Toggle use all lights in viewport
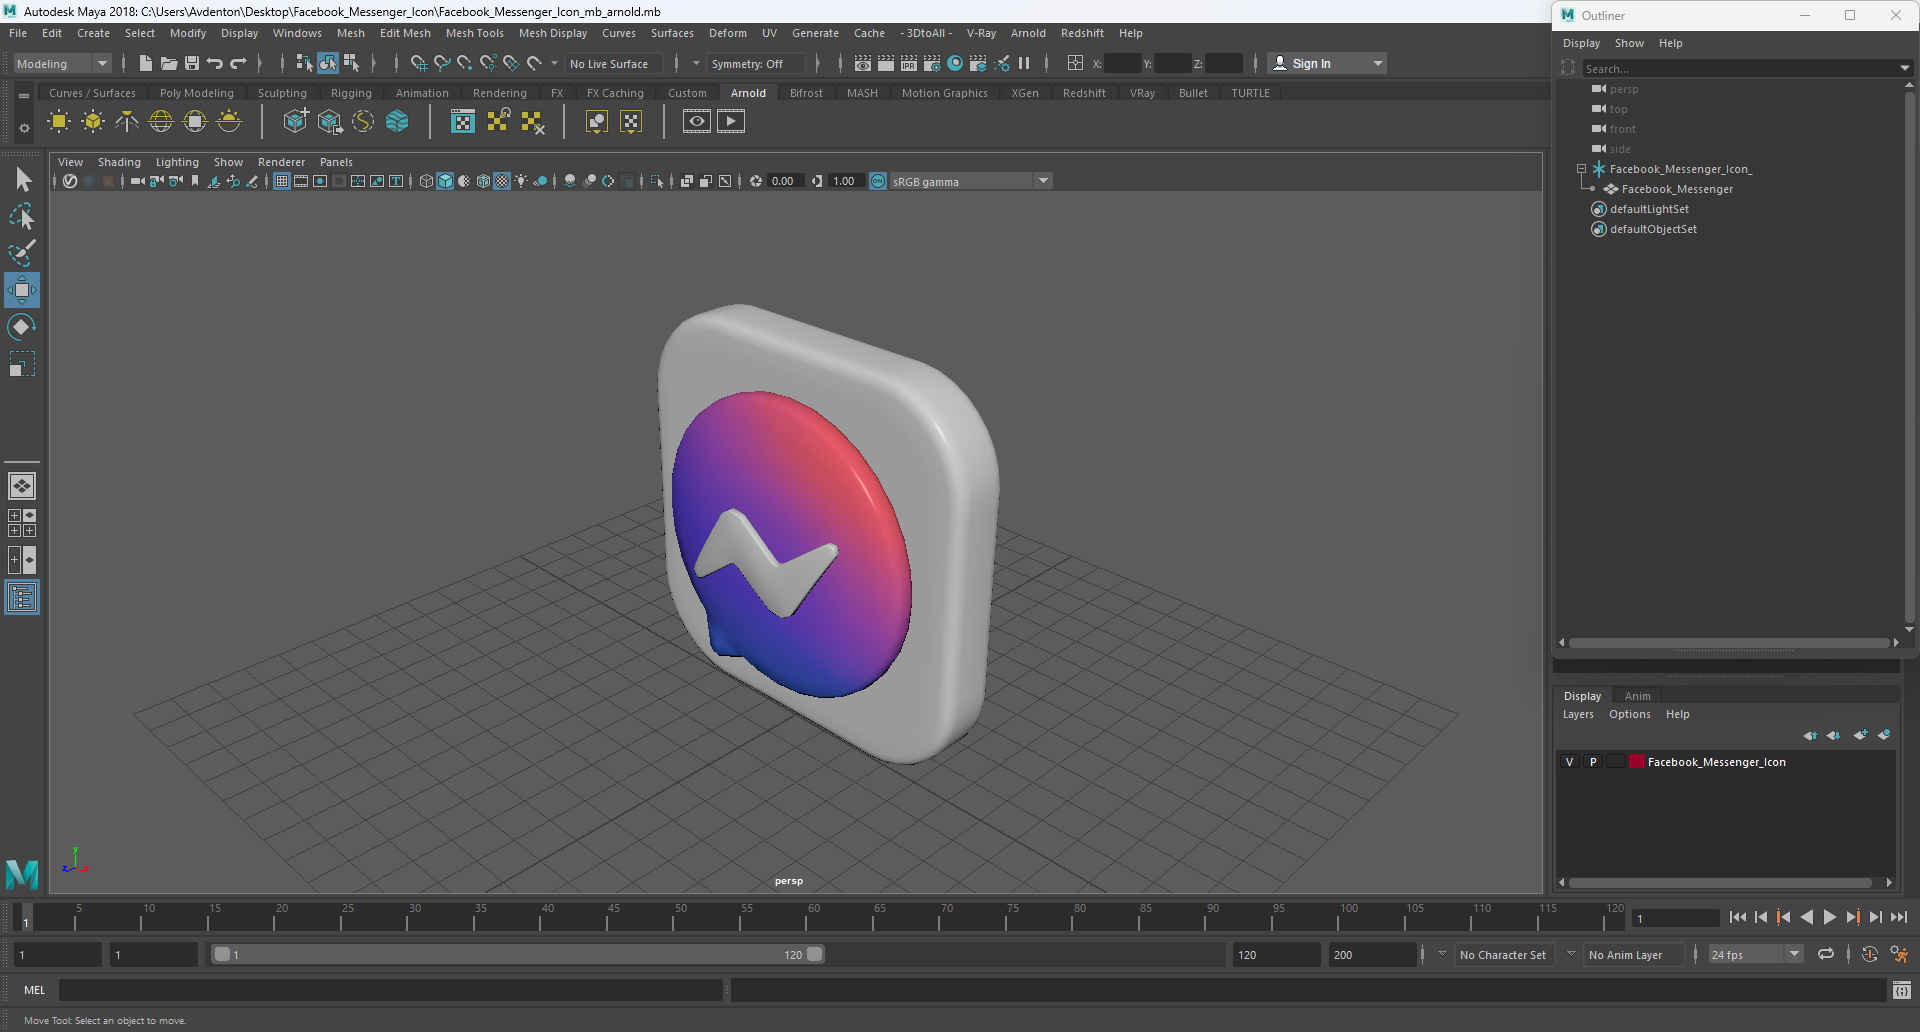Image resolution: width=1920 pixels, height=1032 pixels. [521, 181]
